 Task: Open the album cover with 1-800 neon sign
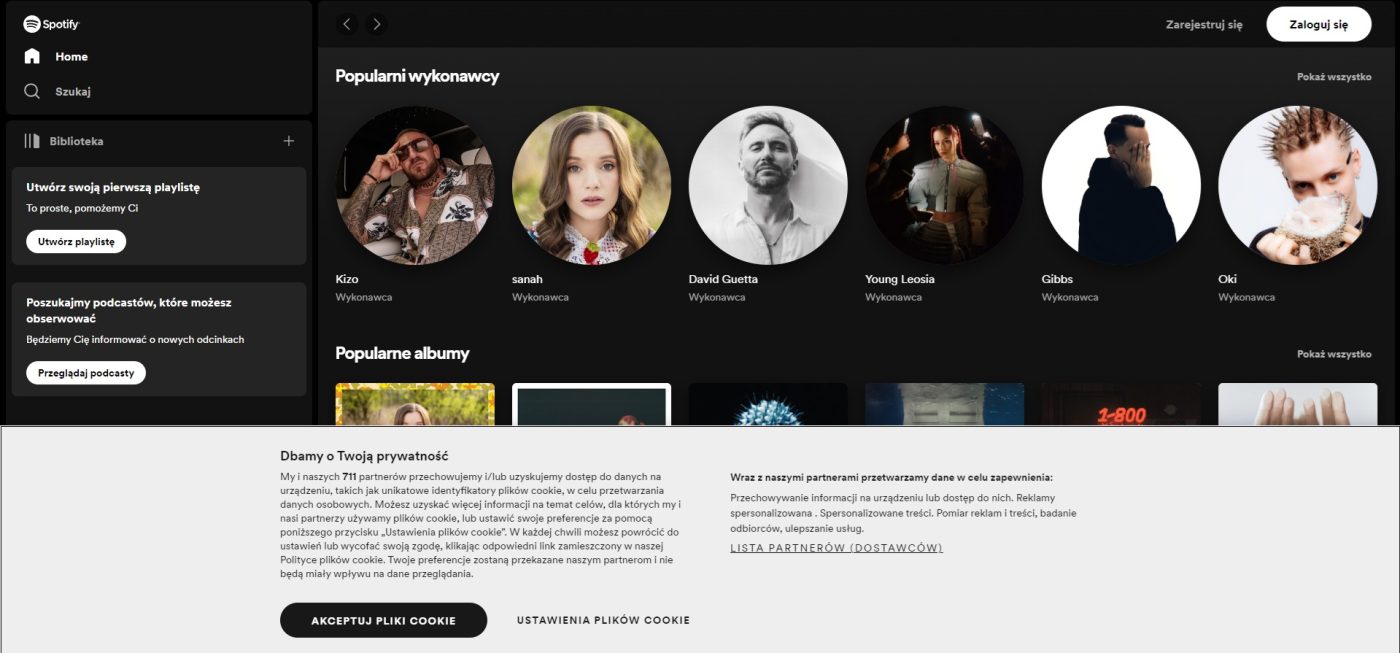1121,404
